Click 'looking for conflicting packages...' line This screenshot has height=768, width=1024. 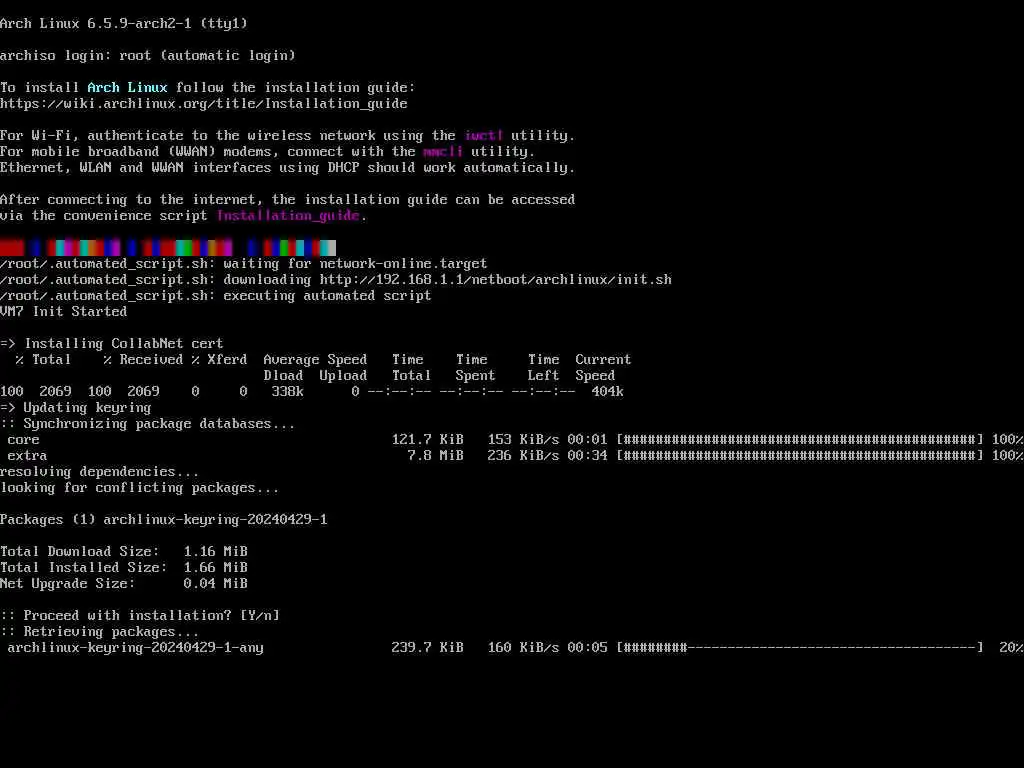coord(140,488)
